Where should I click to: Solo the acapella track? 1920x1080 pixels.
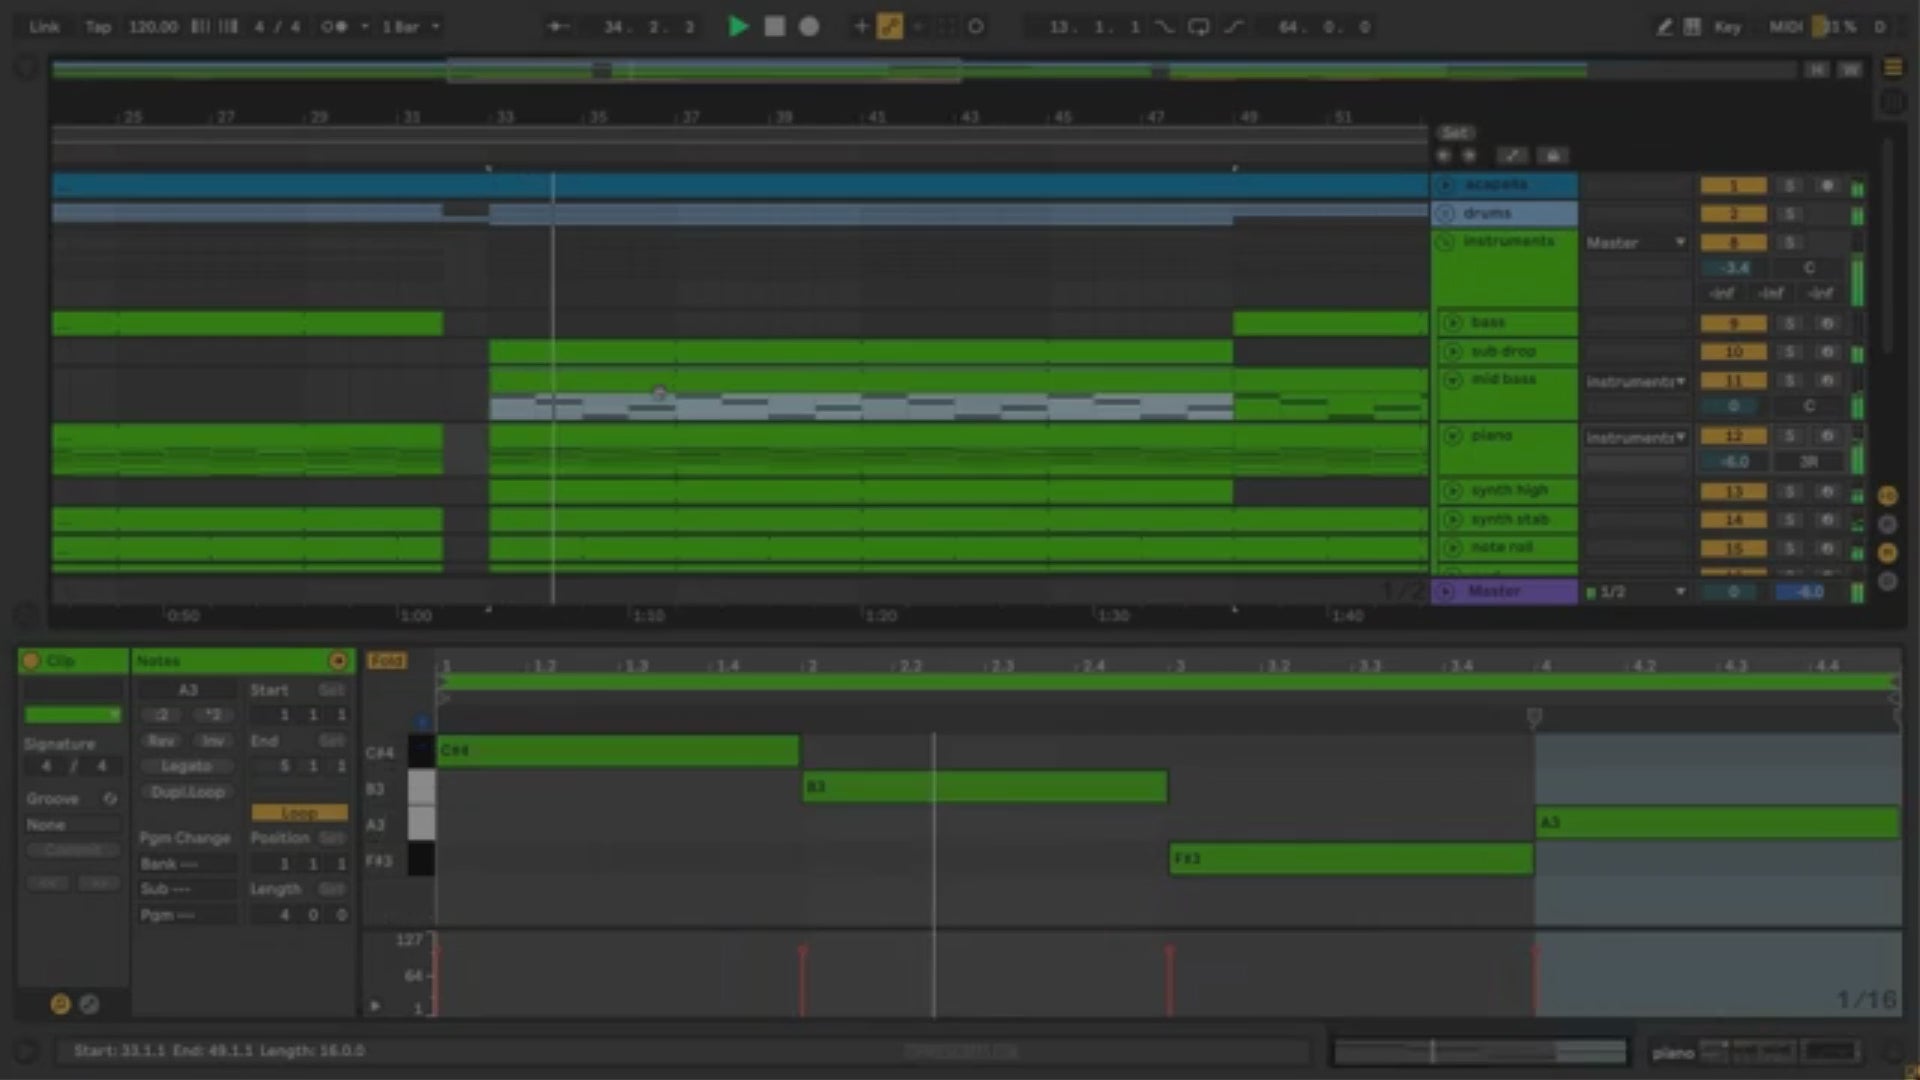point(1790,186)
